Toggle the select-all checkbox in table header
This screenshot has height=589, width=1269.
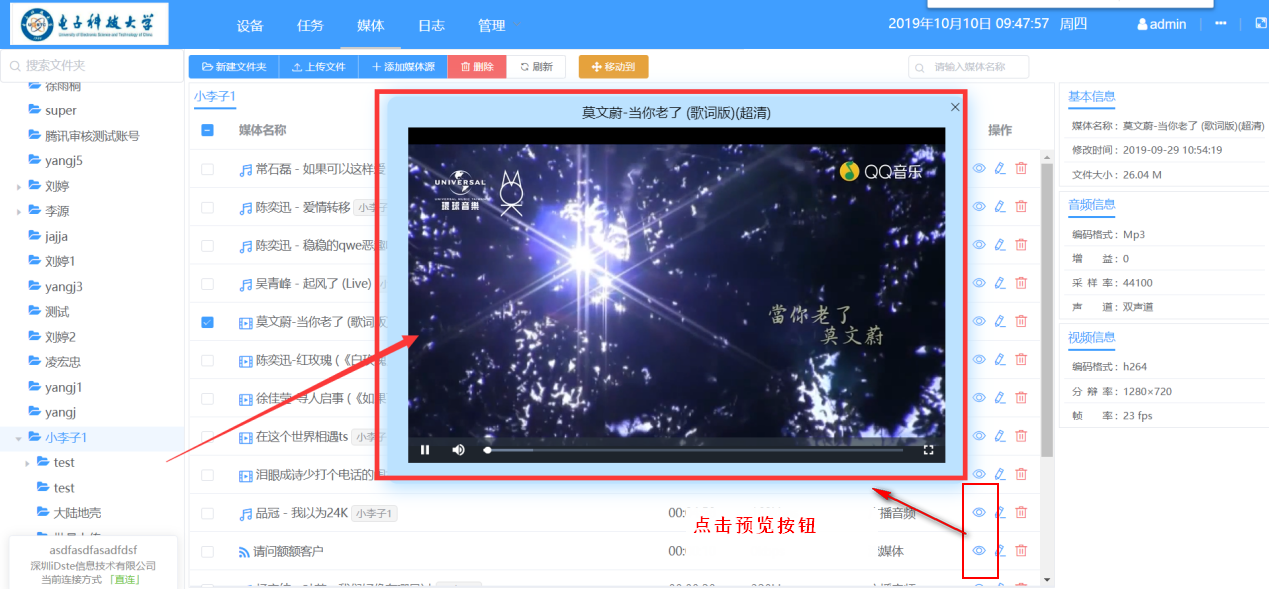[207, 130]
